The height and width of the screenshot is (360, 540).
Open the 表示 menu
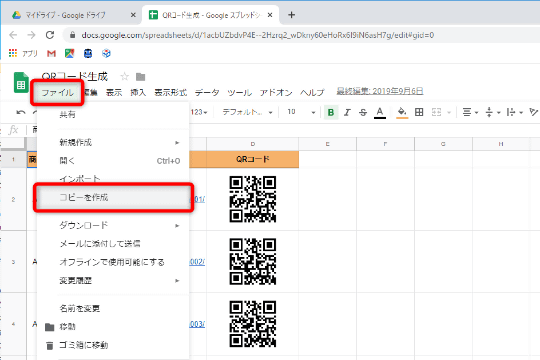(x=114, y=92)
